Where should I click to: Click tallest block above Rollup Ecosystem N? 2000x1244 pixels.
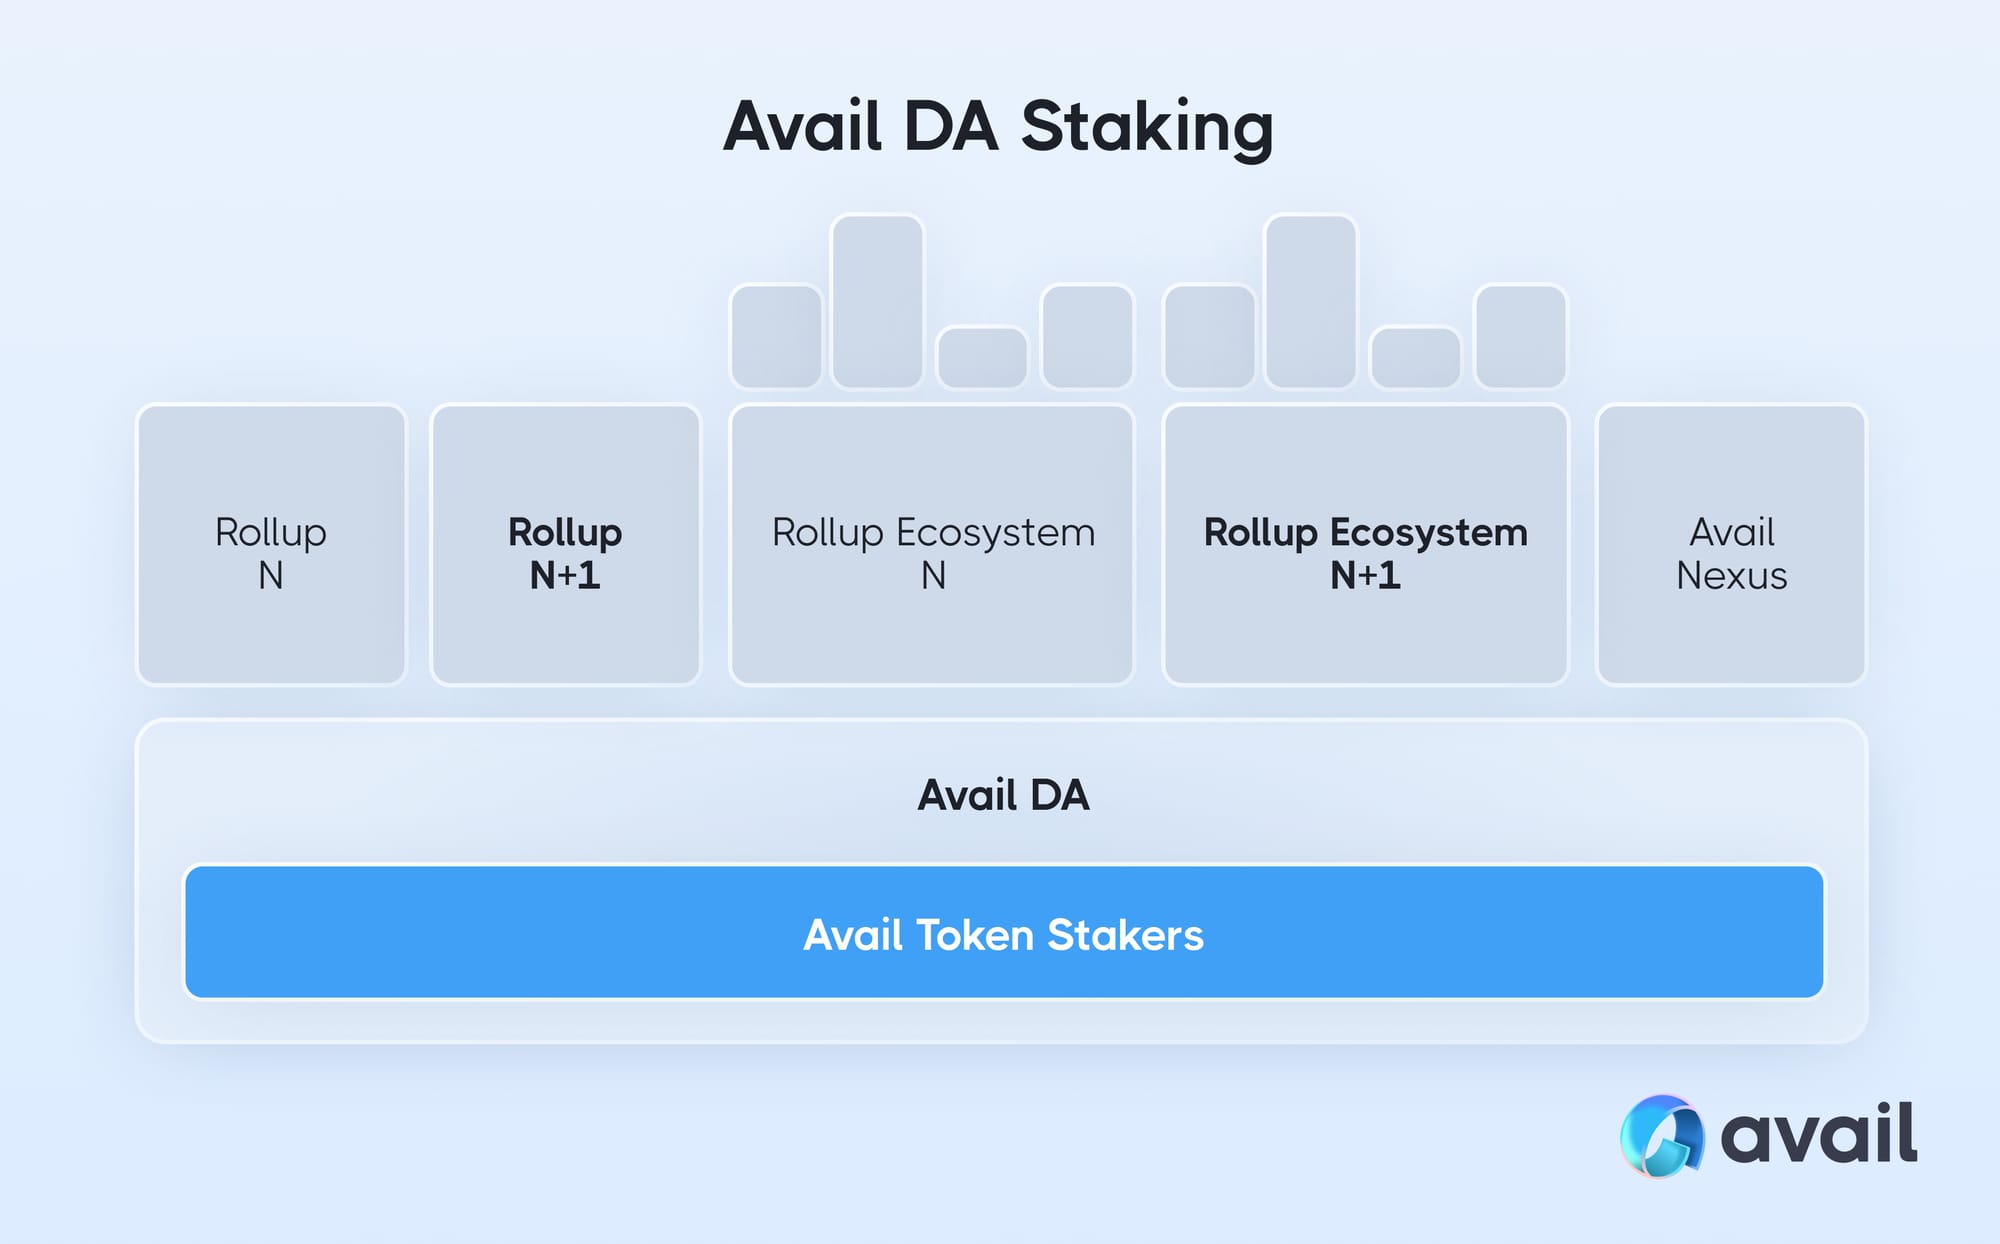coord(877,301)
